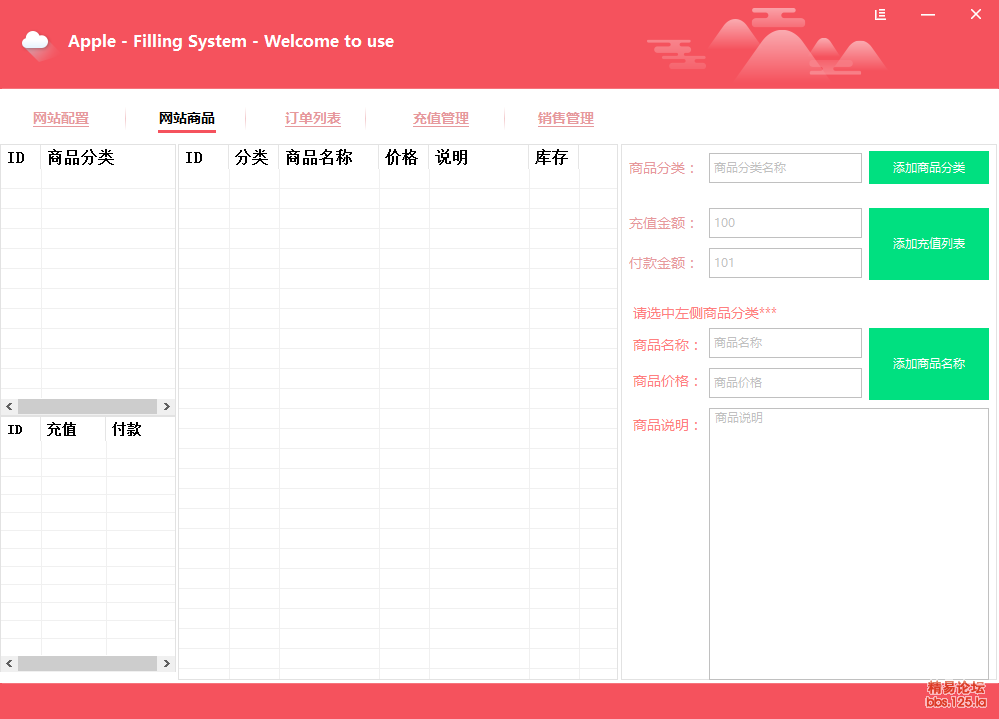The height and width of the screenshot is (719, 999).
Task: Switch to the 网站配置 tab
Action: 61,118
